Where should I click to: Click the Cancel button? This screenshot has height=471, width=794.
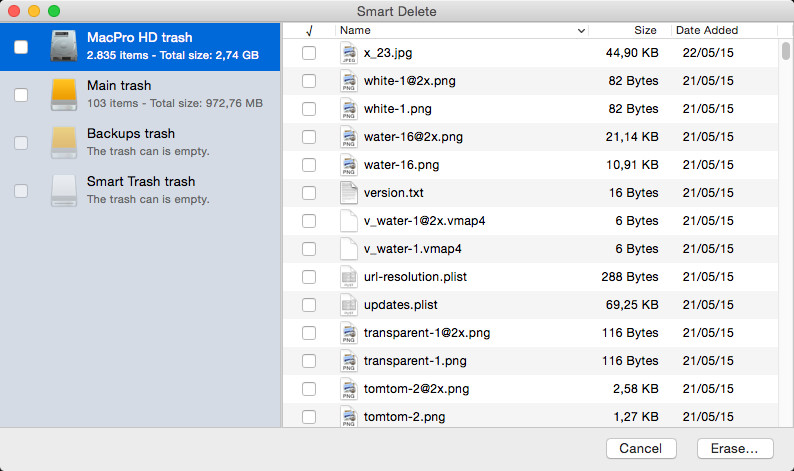click(641, 449)
